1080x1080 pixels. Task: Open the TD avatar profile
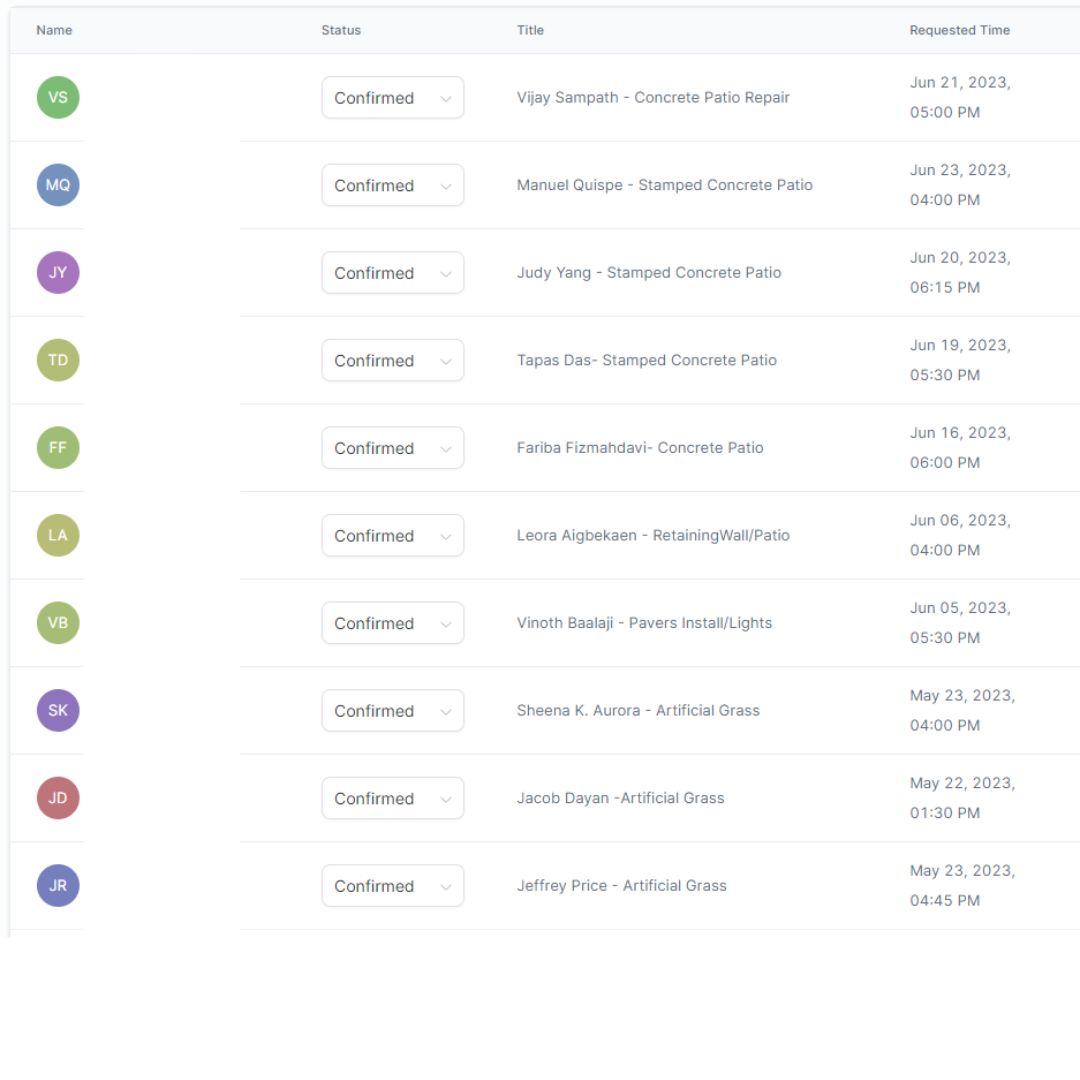click(x=58, y=360)
